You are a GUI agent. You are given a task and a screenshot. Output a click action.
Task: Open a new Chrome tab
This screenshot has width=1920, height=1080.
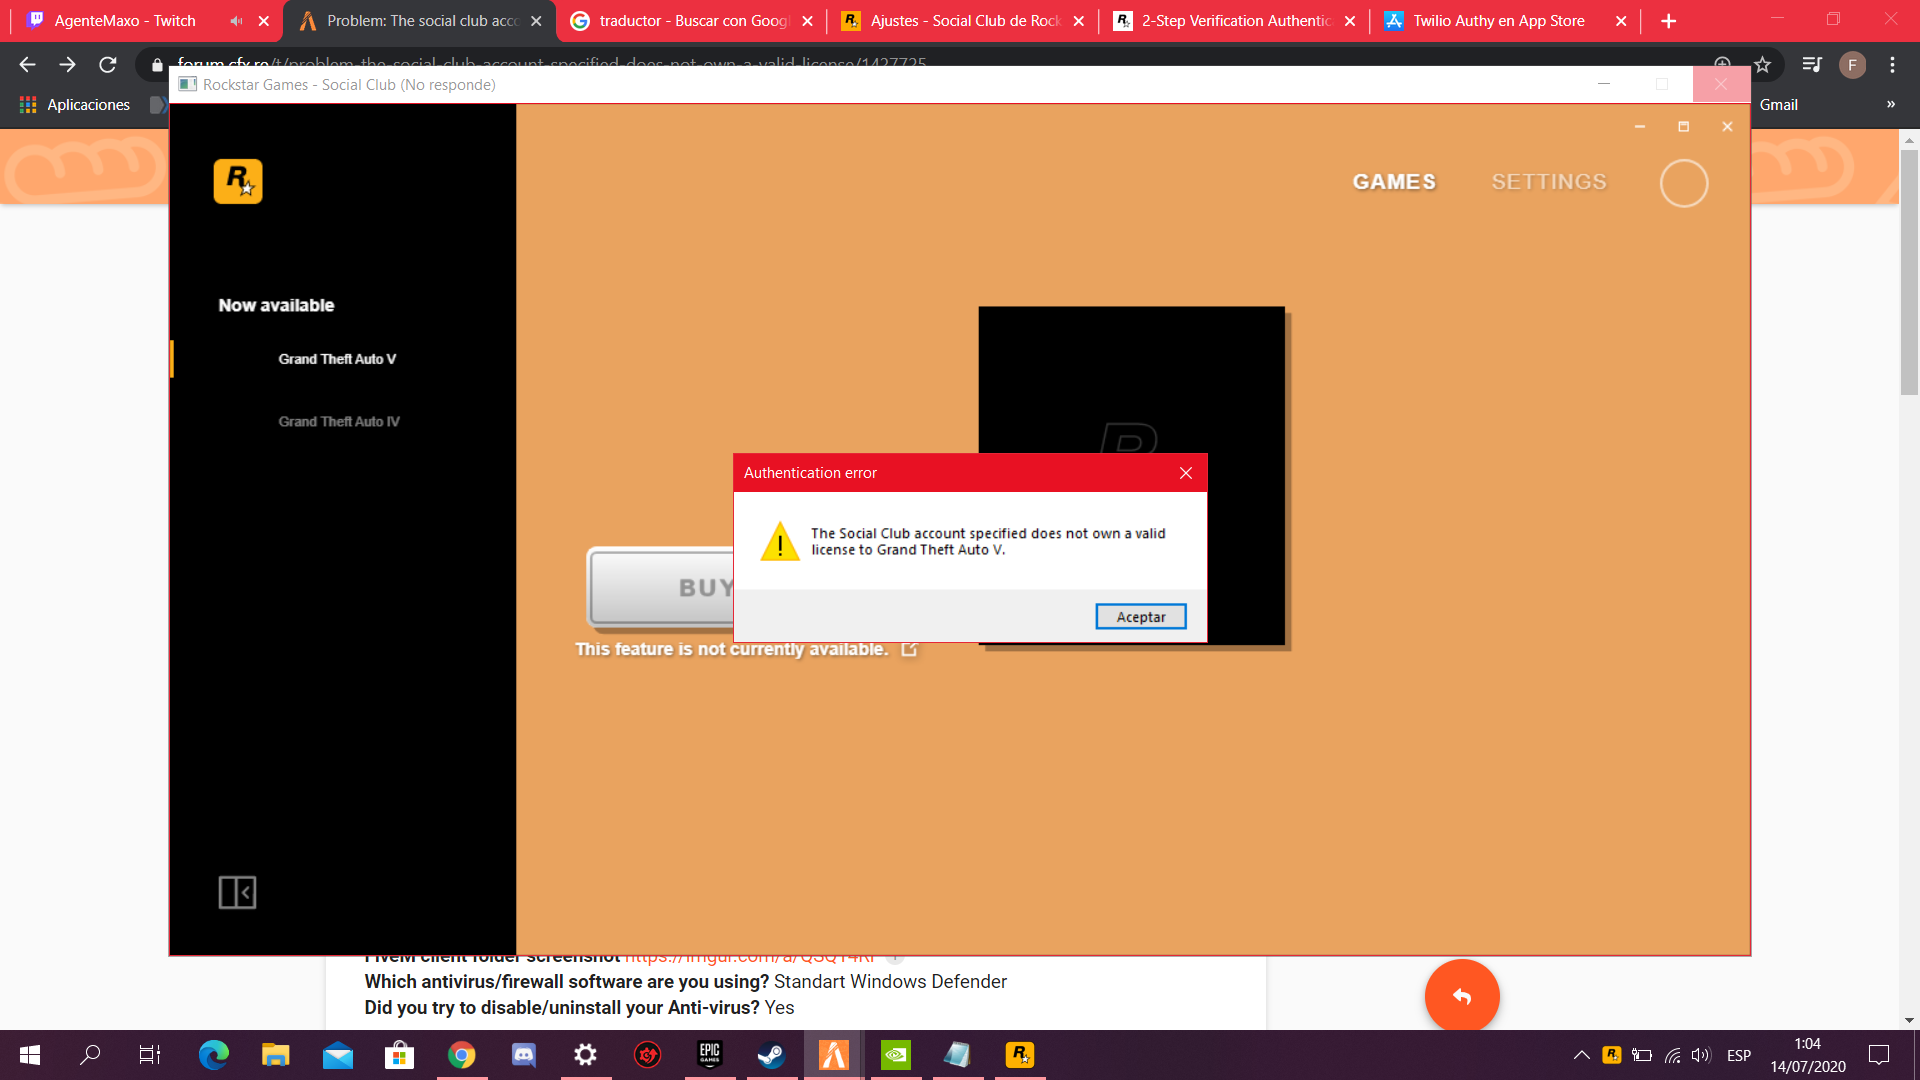1668,21
